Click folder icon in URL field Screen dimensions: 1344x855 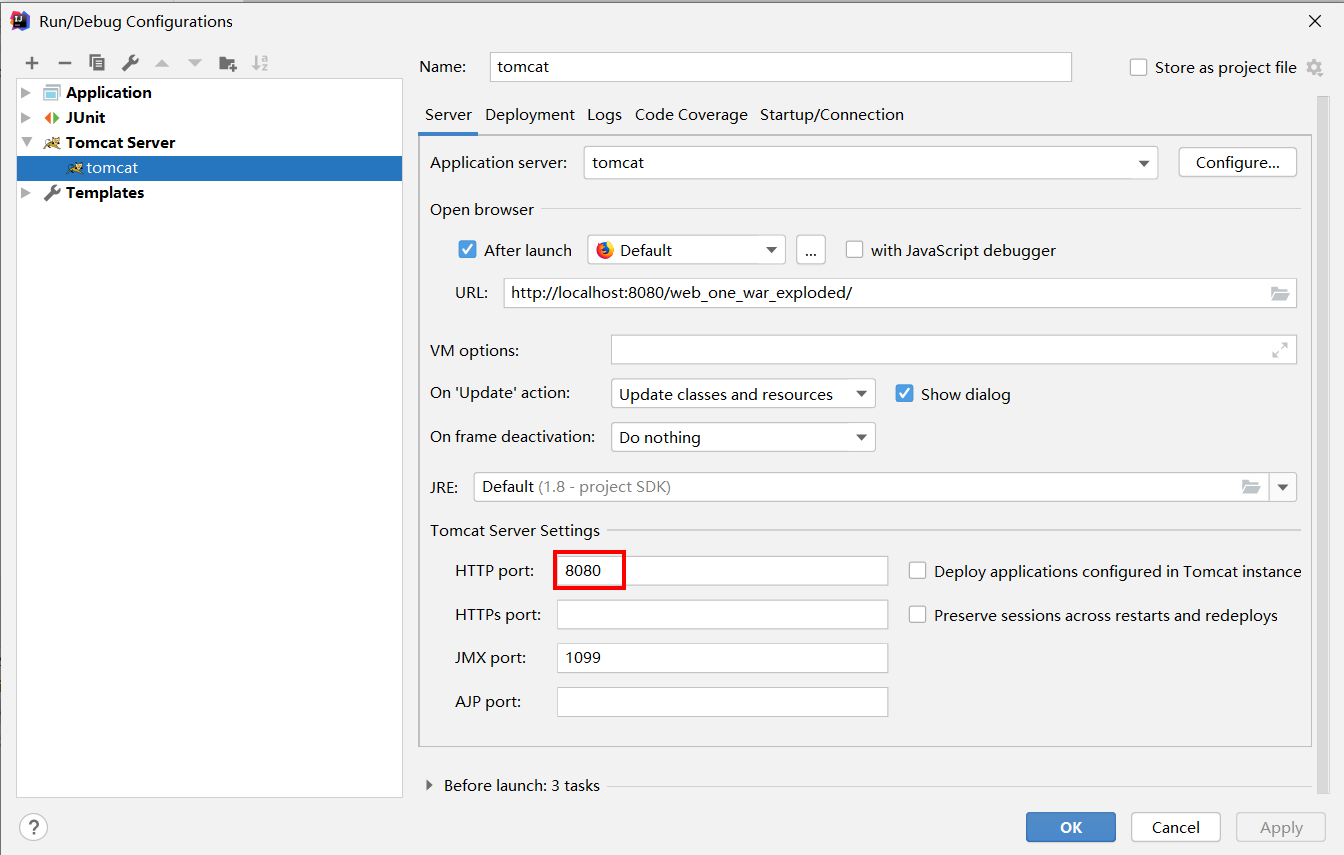(x=1280, y=293)
